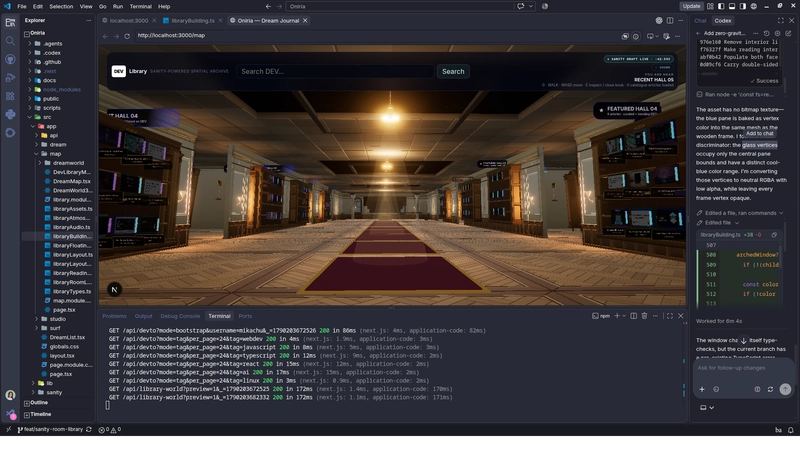Expand the Outline section

(39, 403)
